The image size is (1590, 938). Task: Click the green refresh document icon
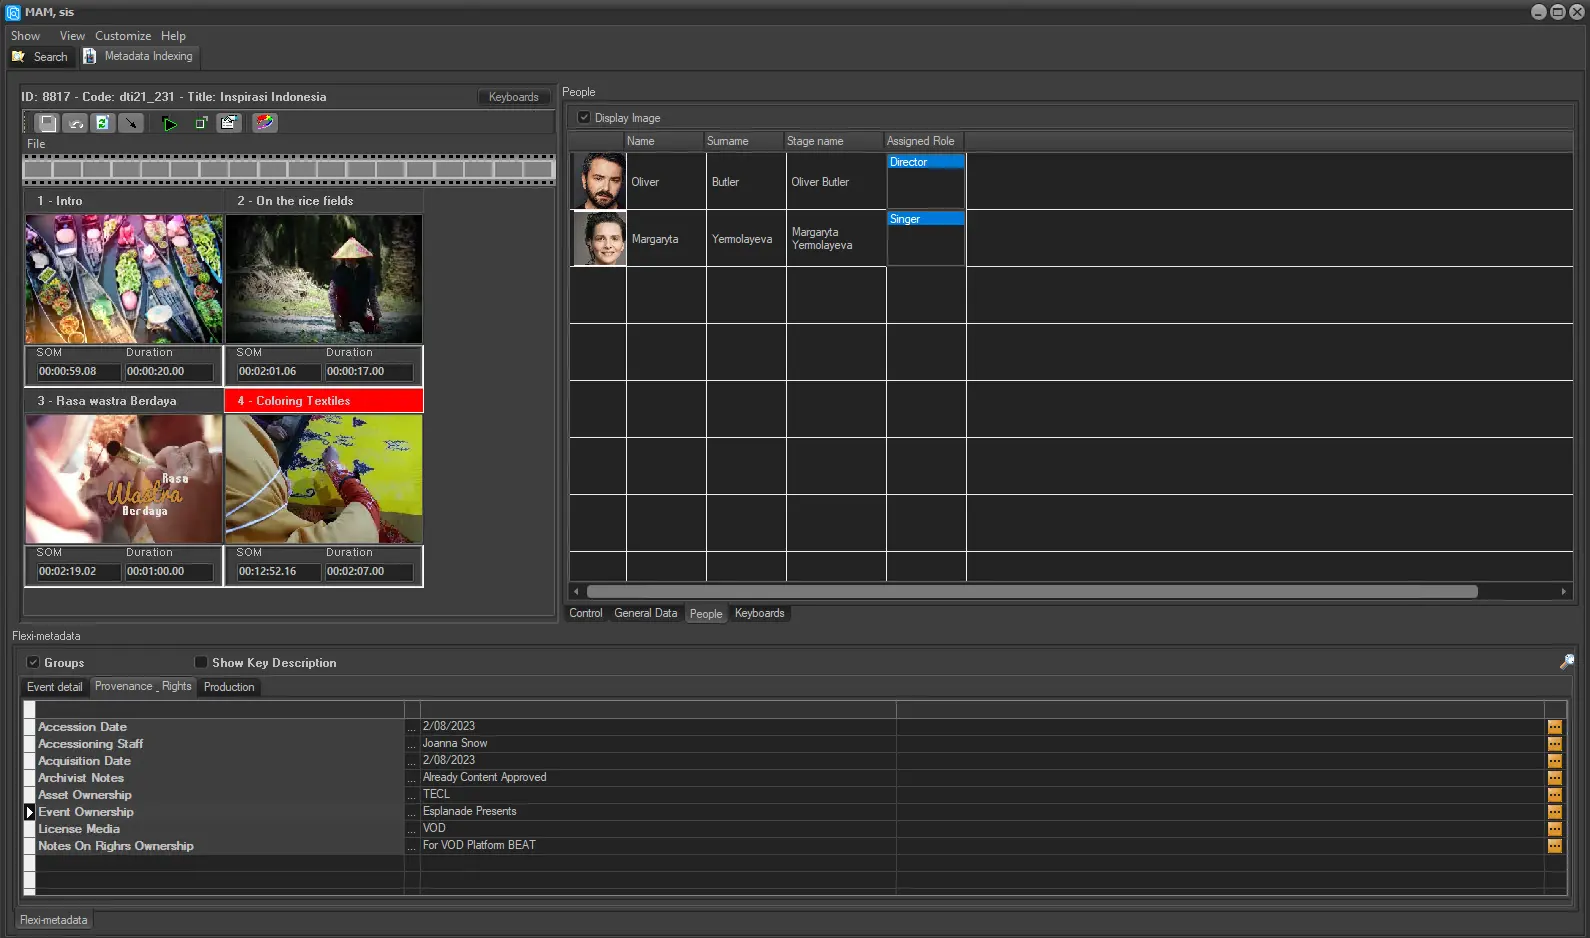(x=102, y=123)
